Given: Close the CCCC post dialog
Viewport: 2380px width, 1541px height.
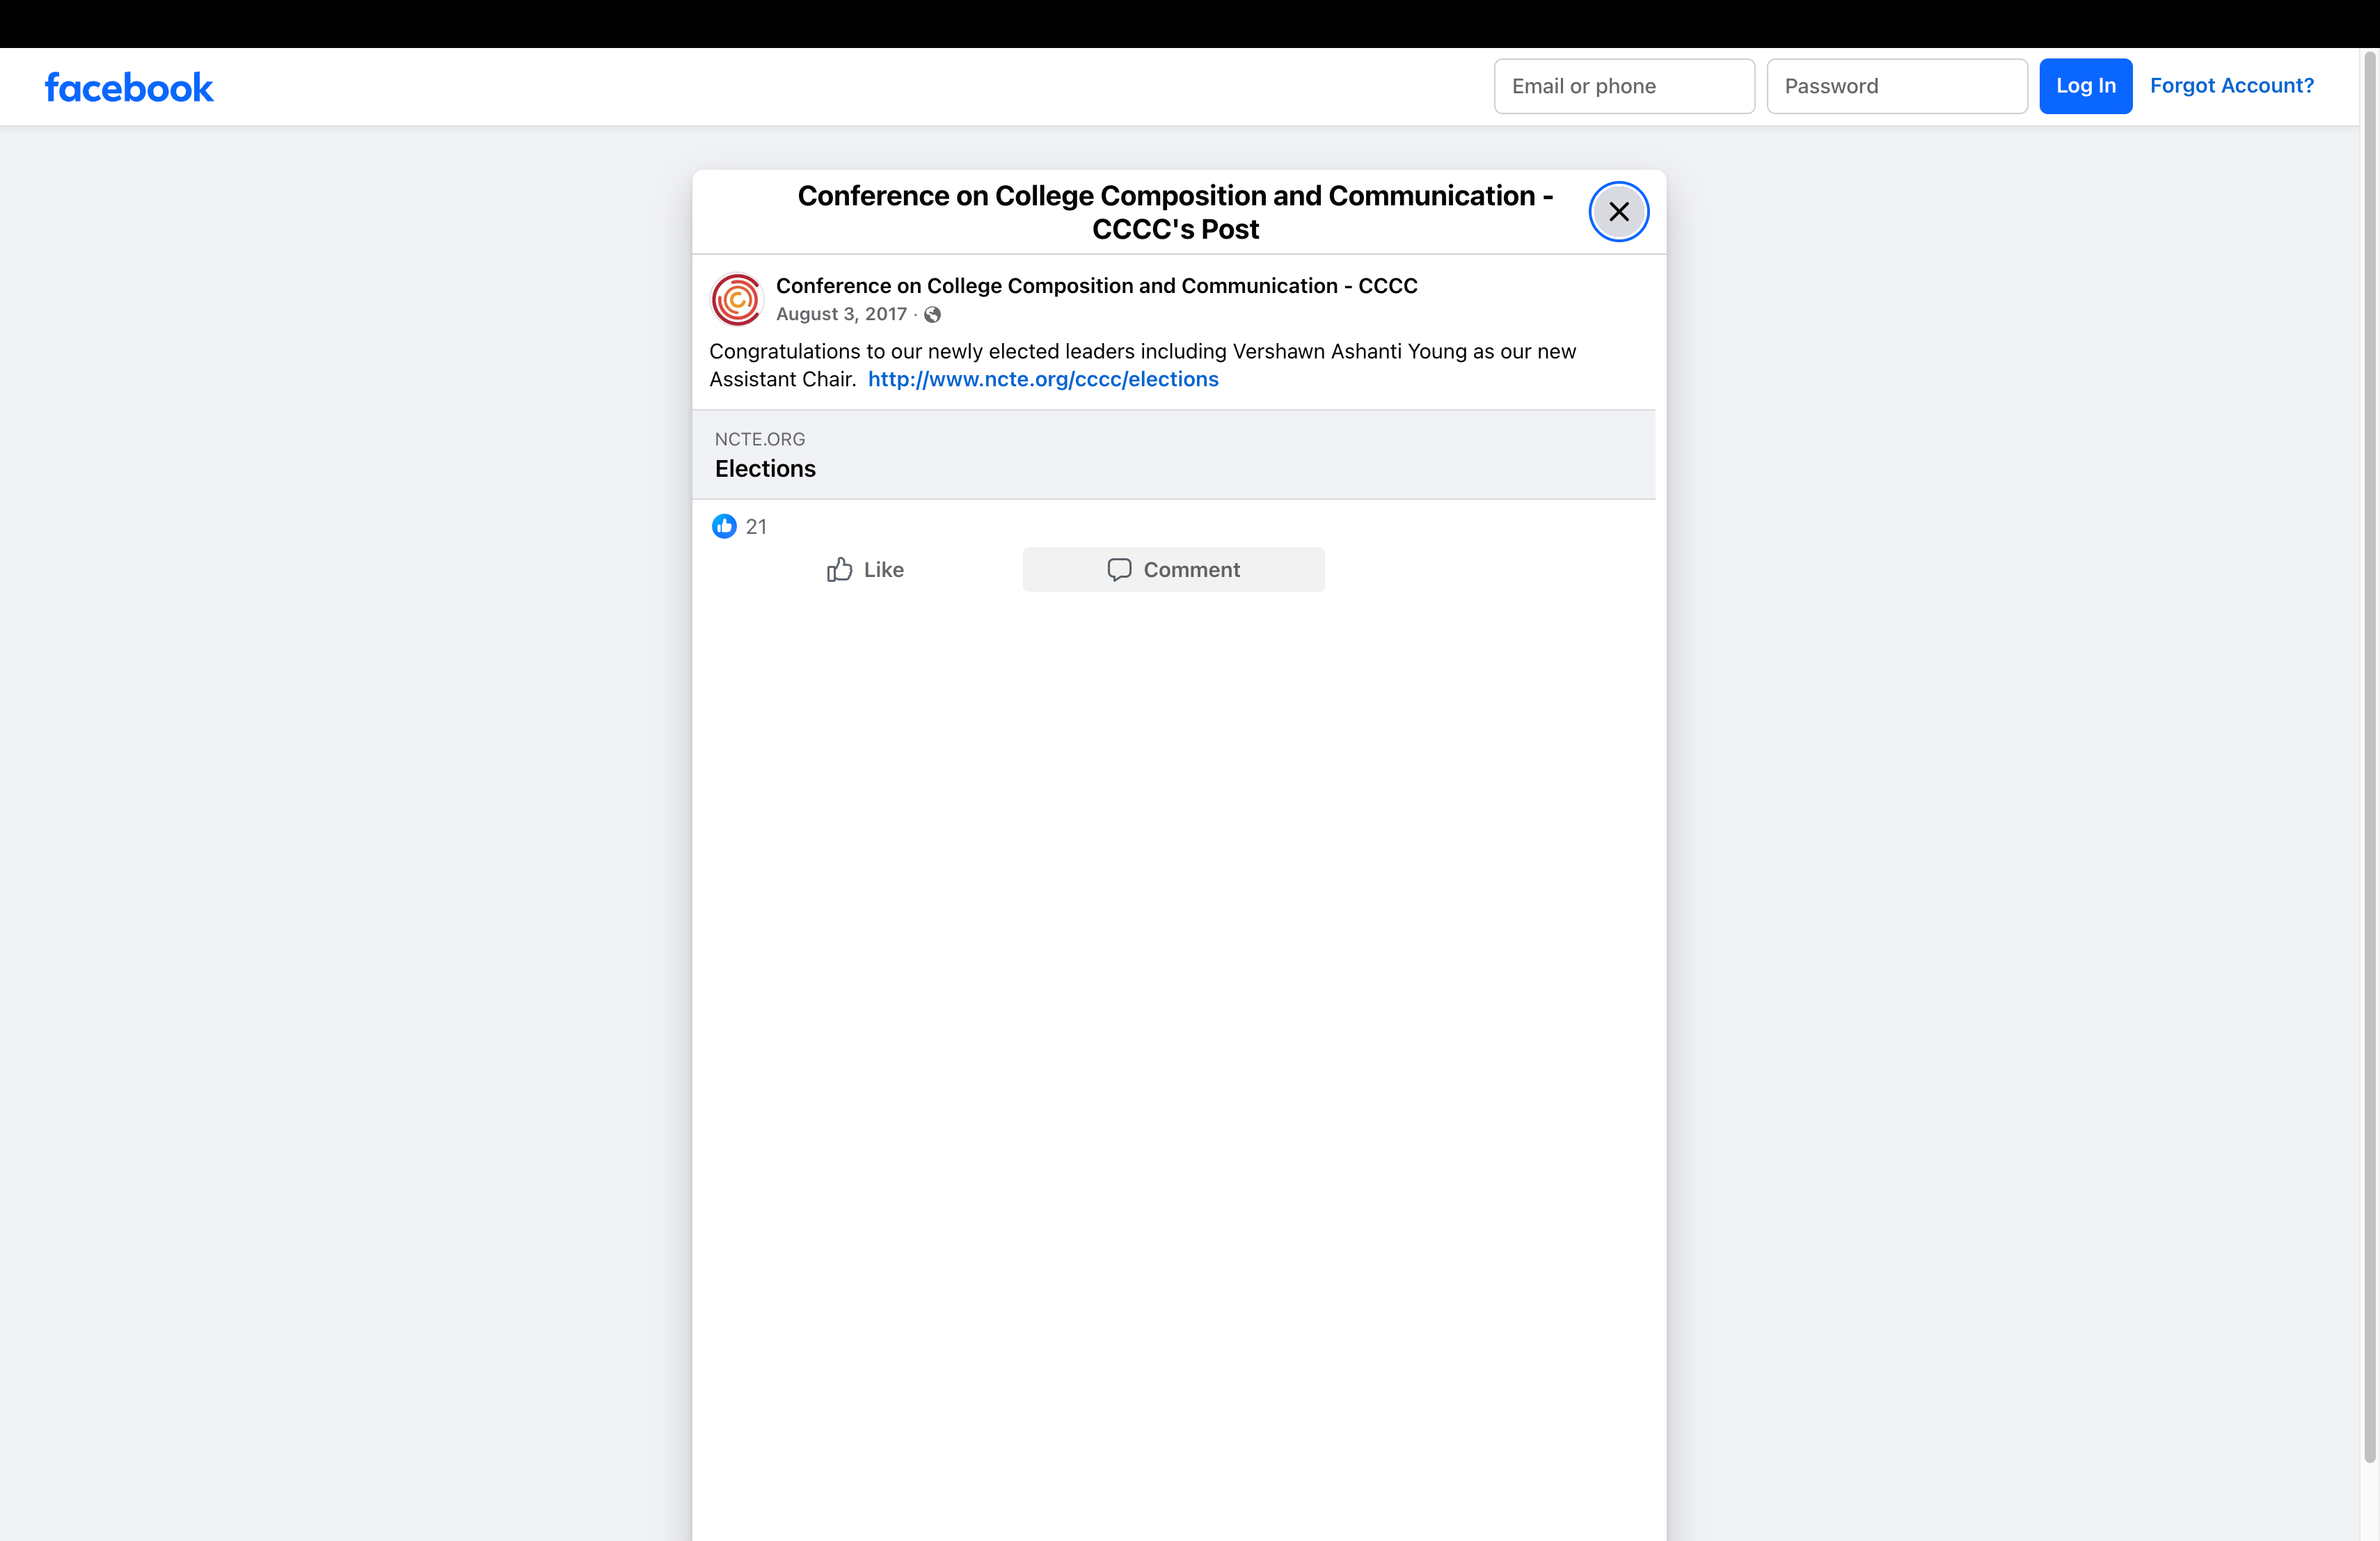Looking at the screenshot, I should click(1618, 212).
